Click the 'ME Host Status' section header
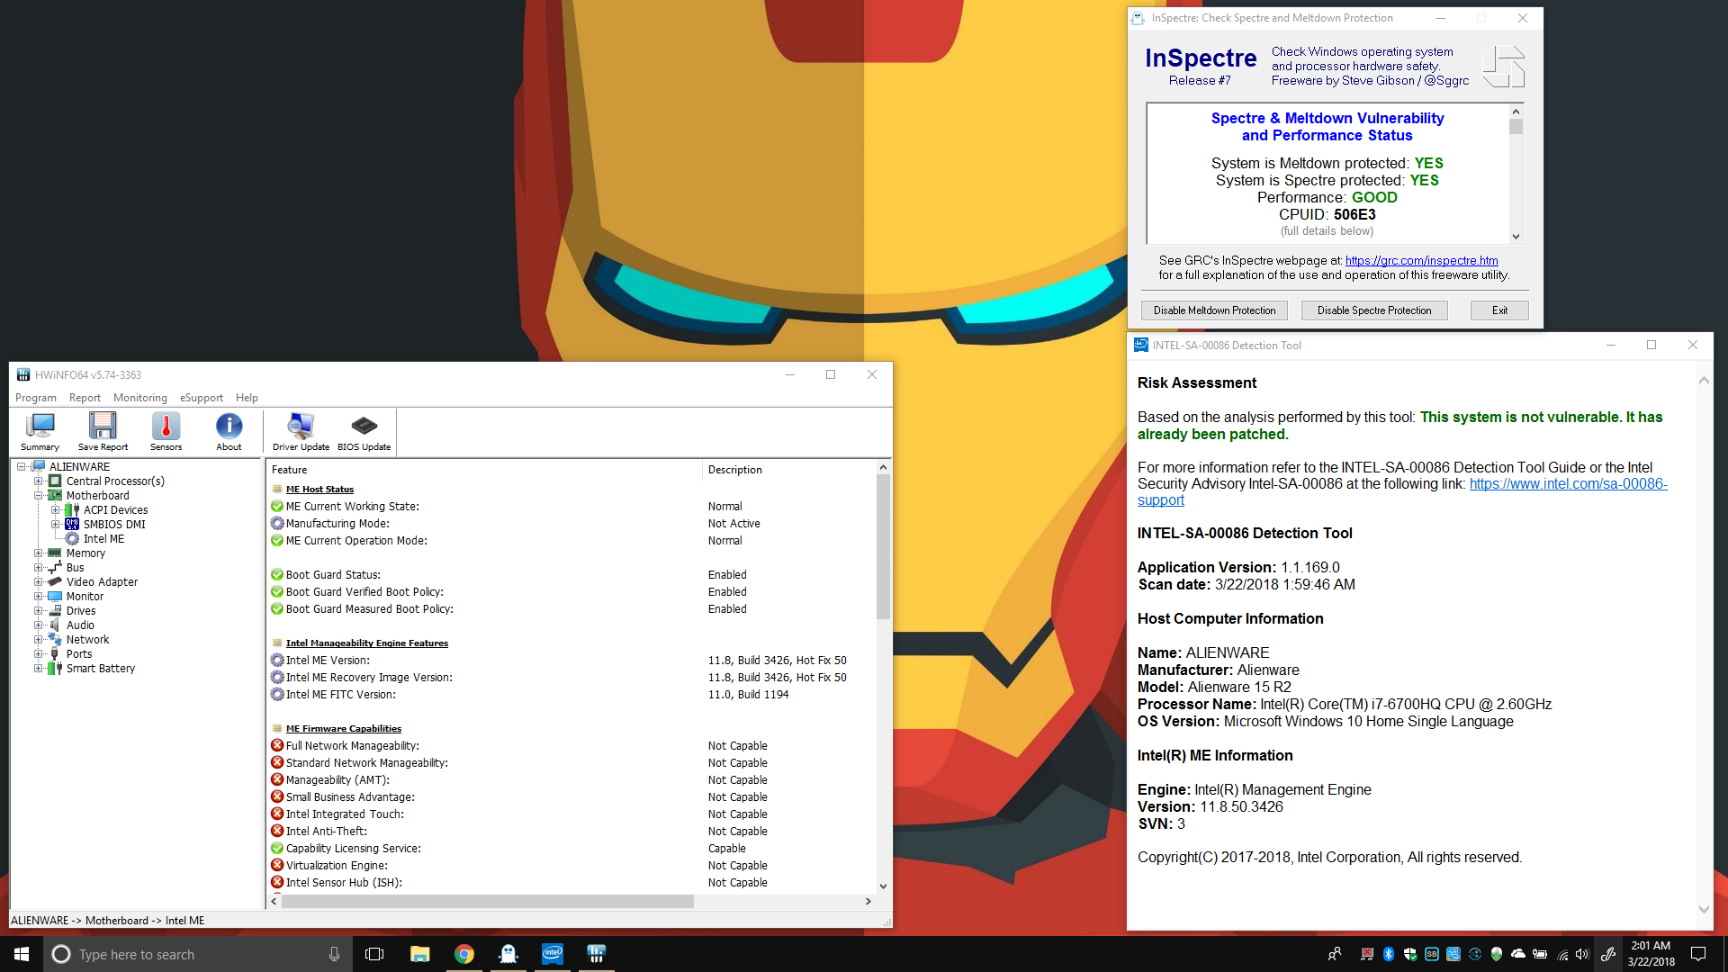The image size is (1728, 972). click(x=320, y=489)
